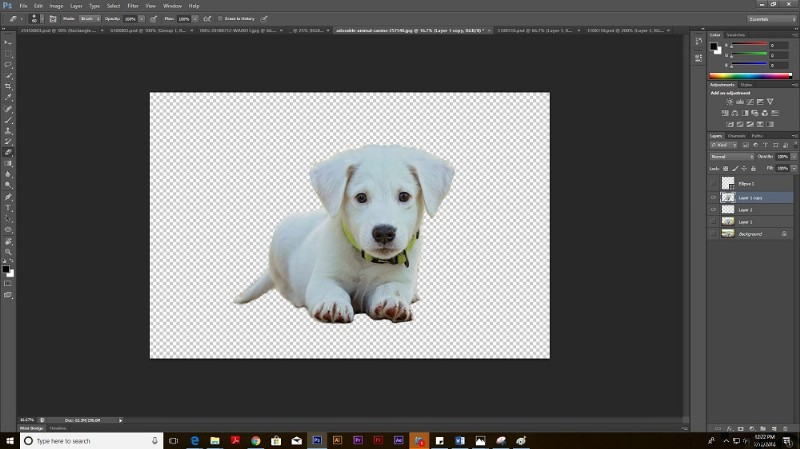The image size is (800, 449).
Task: Open the Essentials workspace dropdown
Action: click(771, 19)
